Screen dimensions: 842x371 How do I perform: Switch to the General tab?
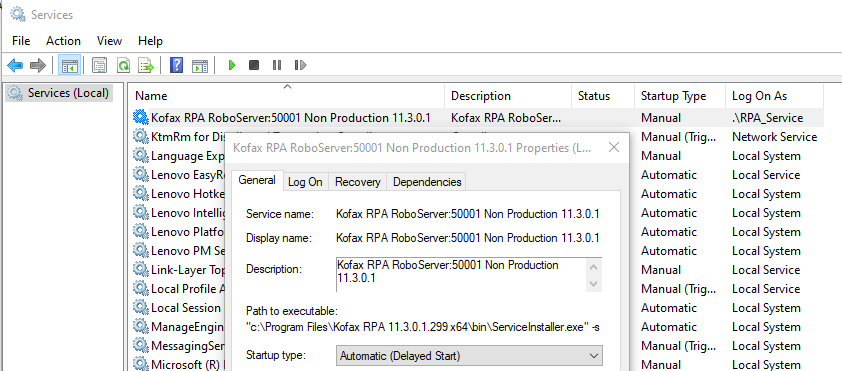point(257,180)
